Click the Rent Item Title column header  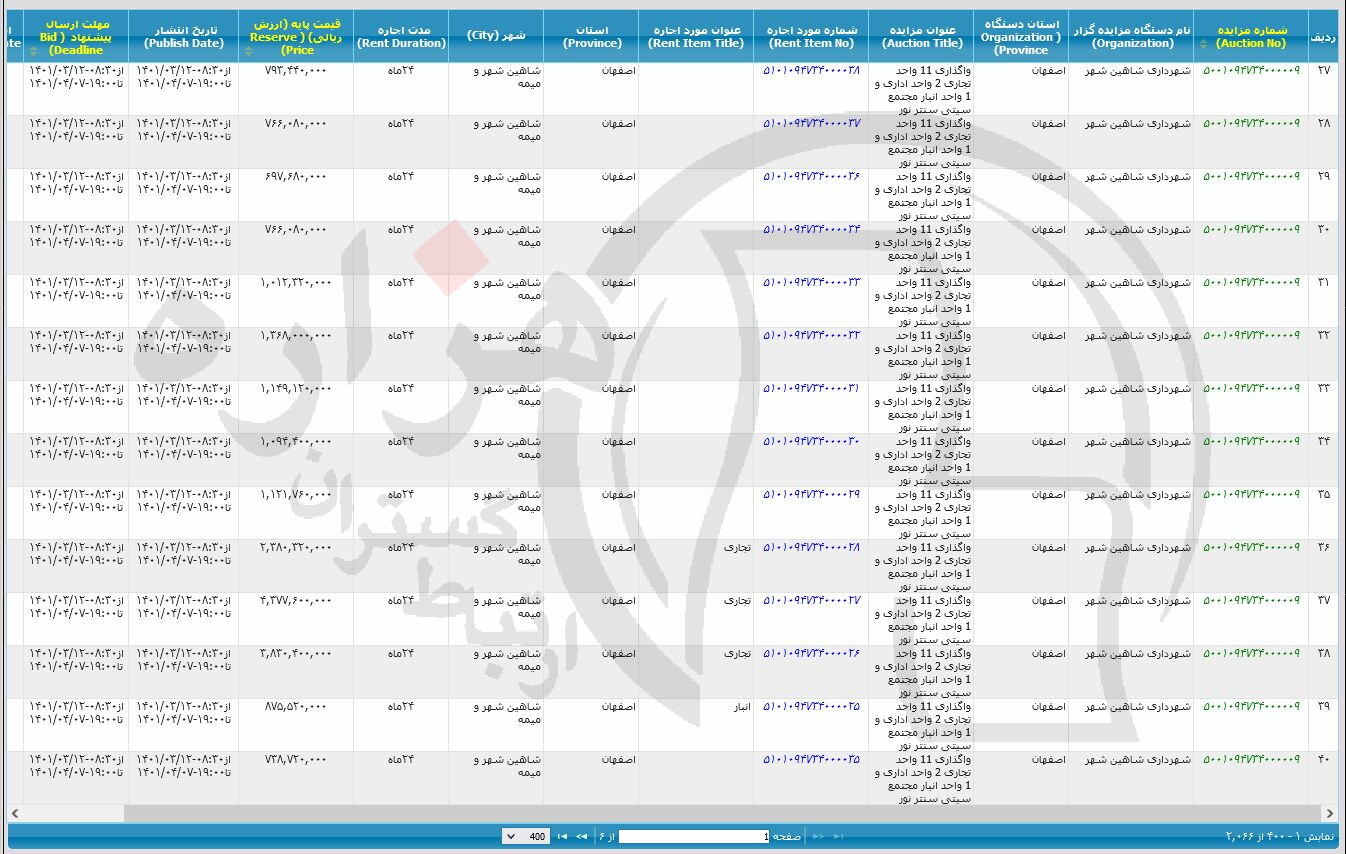click(x=696, y=37)
